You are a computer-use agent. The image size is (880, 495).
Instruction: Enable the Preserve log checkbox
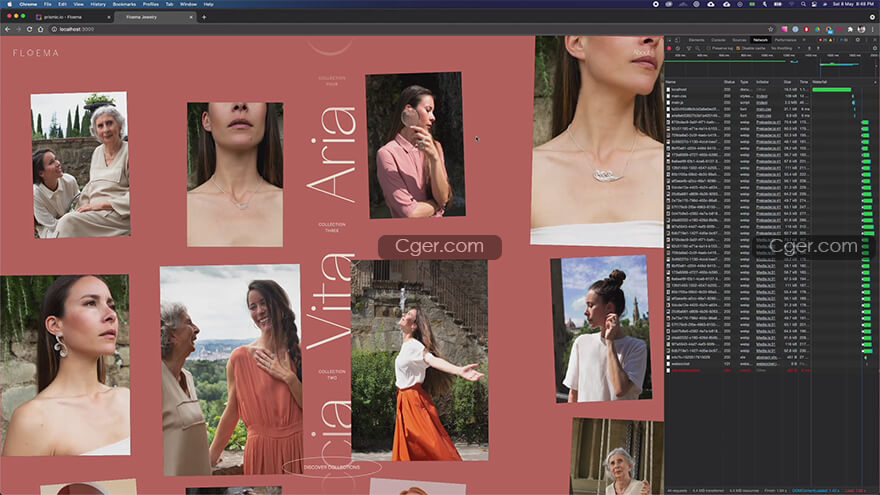click(709, 48)
